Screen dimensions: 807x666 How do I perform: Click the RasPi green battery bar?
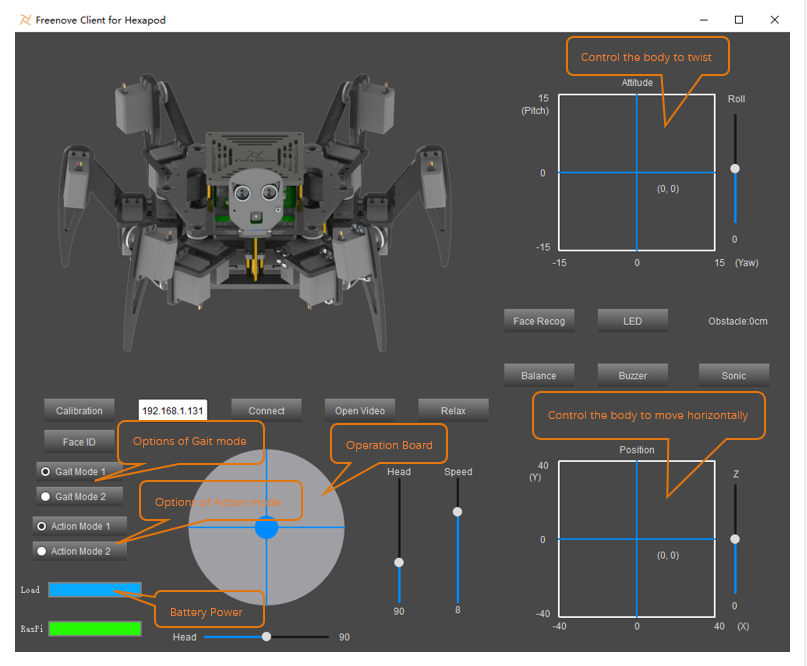point(95,628)
